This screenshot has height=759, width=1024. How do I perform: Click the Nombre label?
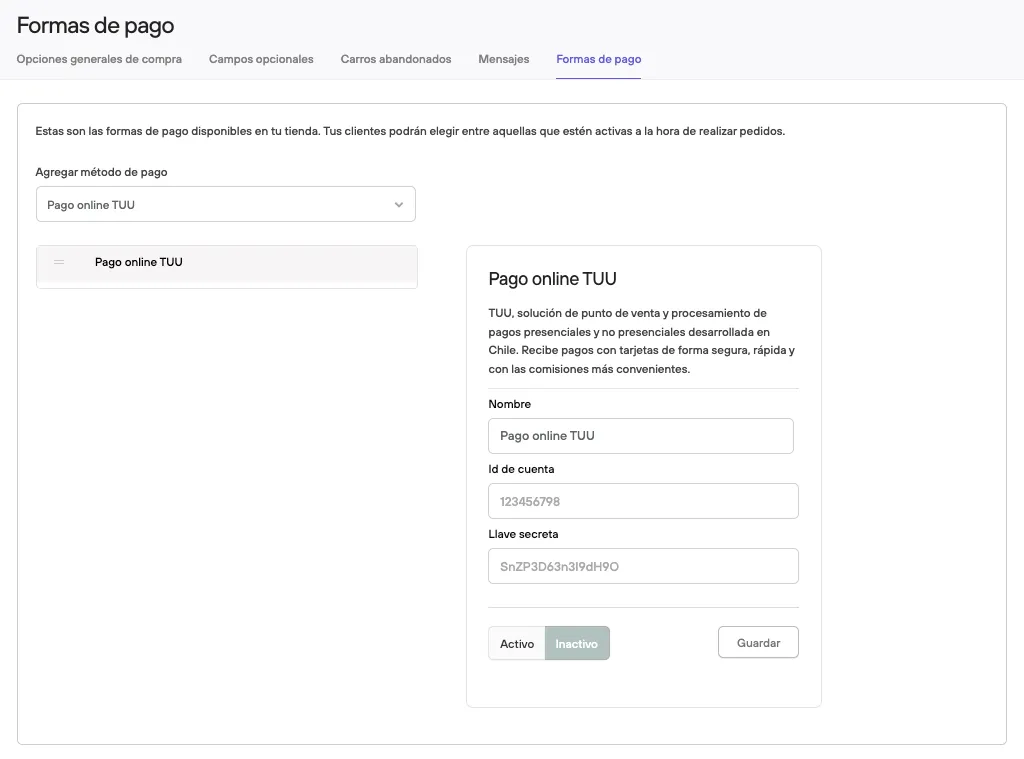(x=509, y=404)
